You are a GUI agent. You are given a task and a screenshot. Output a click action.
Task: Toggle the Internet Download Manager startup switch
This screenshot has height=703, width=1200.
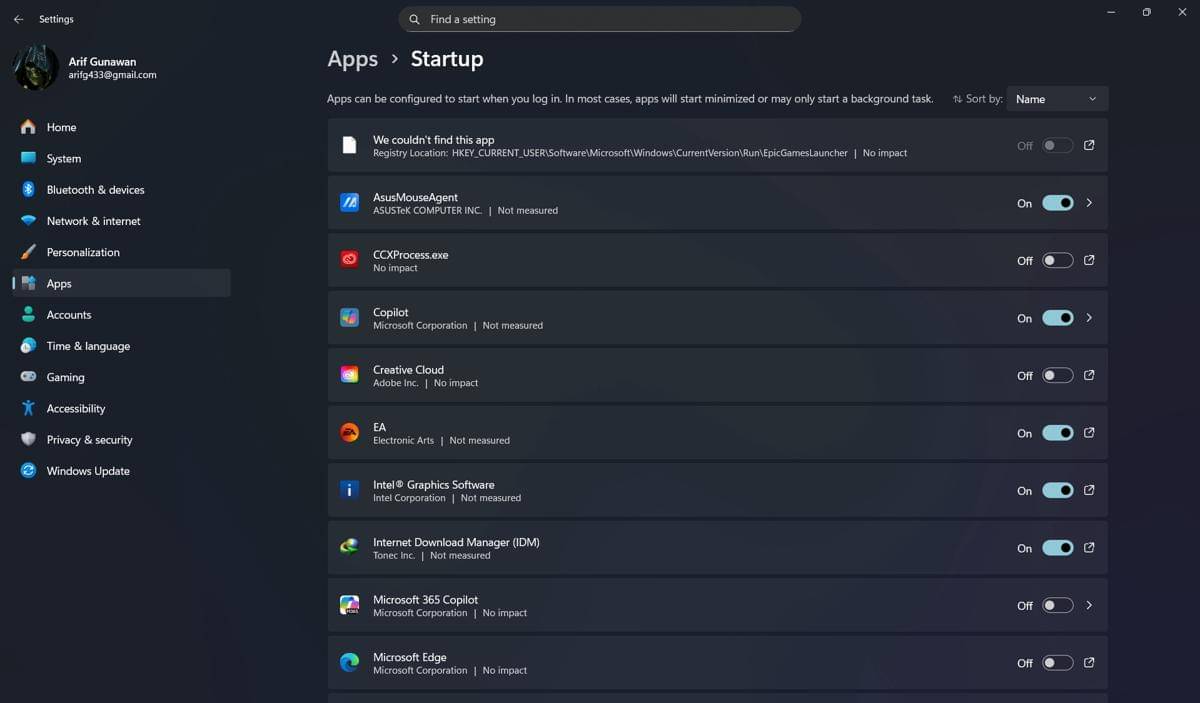coord(1057,548)
